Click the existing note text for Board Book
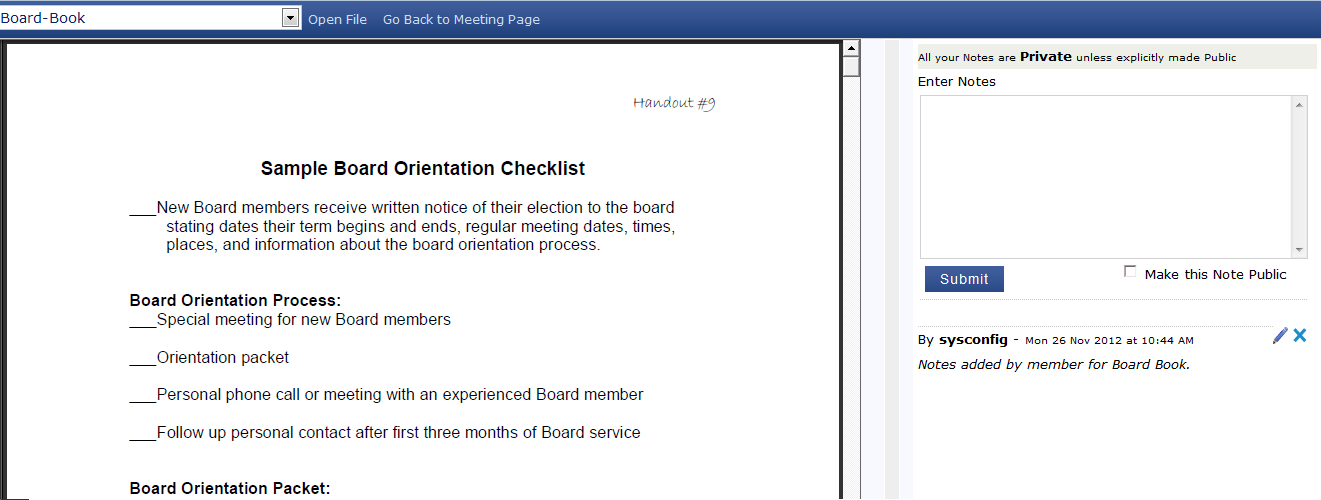This screenshot has height=500, width=1321. pos(1053,364)
